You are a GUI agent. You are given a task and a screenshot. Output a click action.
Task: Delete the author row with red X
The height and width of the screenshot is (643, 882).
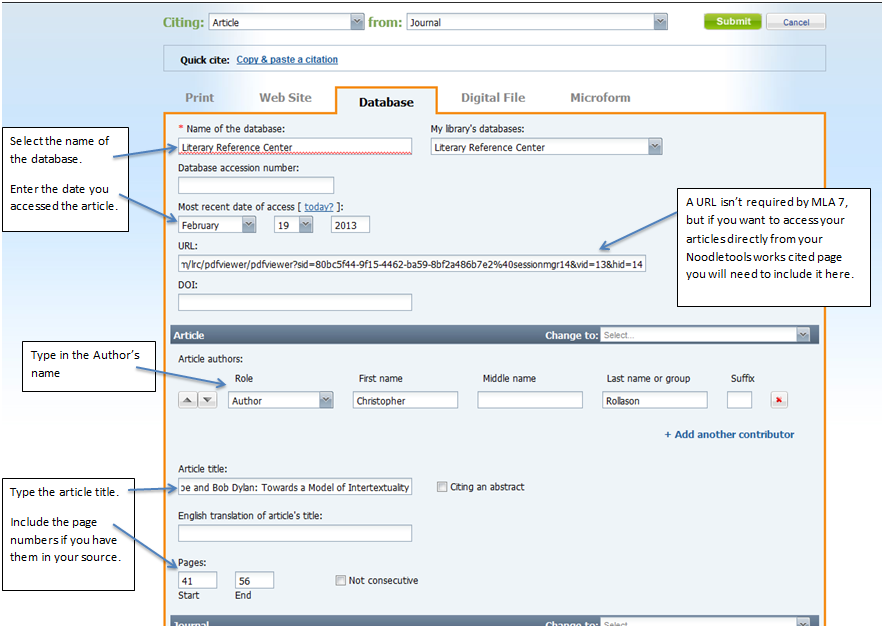tap(778, 400)
